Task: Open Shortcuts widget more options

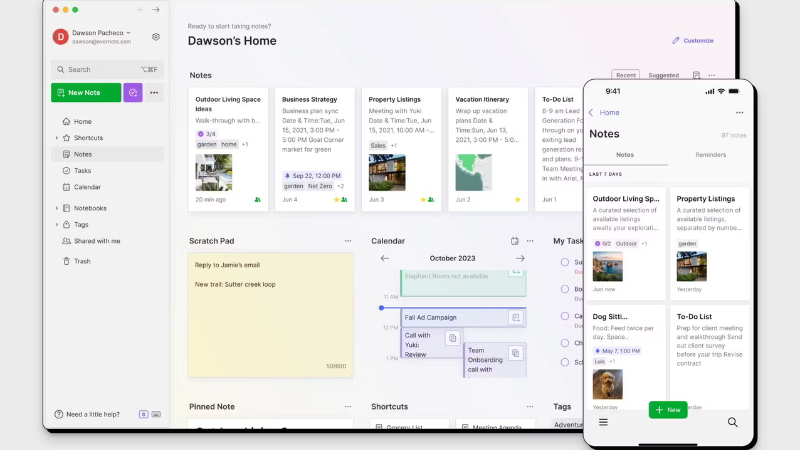Action: 530,407
